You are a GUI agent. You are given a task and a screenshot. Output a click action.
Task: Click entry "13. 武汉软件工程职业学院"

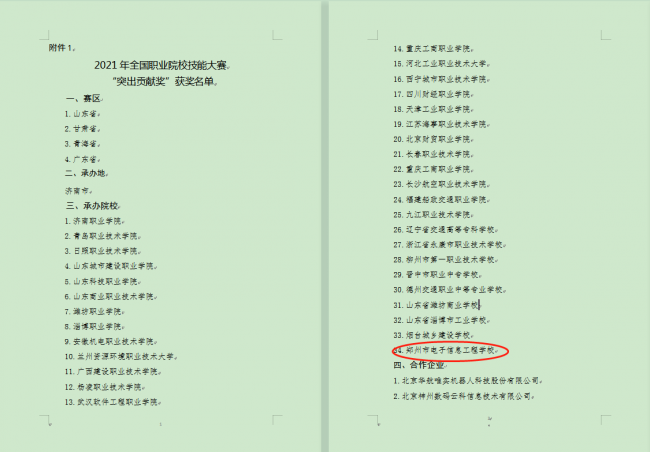(117, 402)
